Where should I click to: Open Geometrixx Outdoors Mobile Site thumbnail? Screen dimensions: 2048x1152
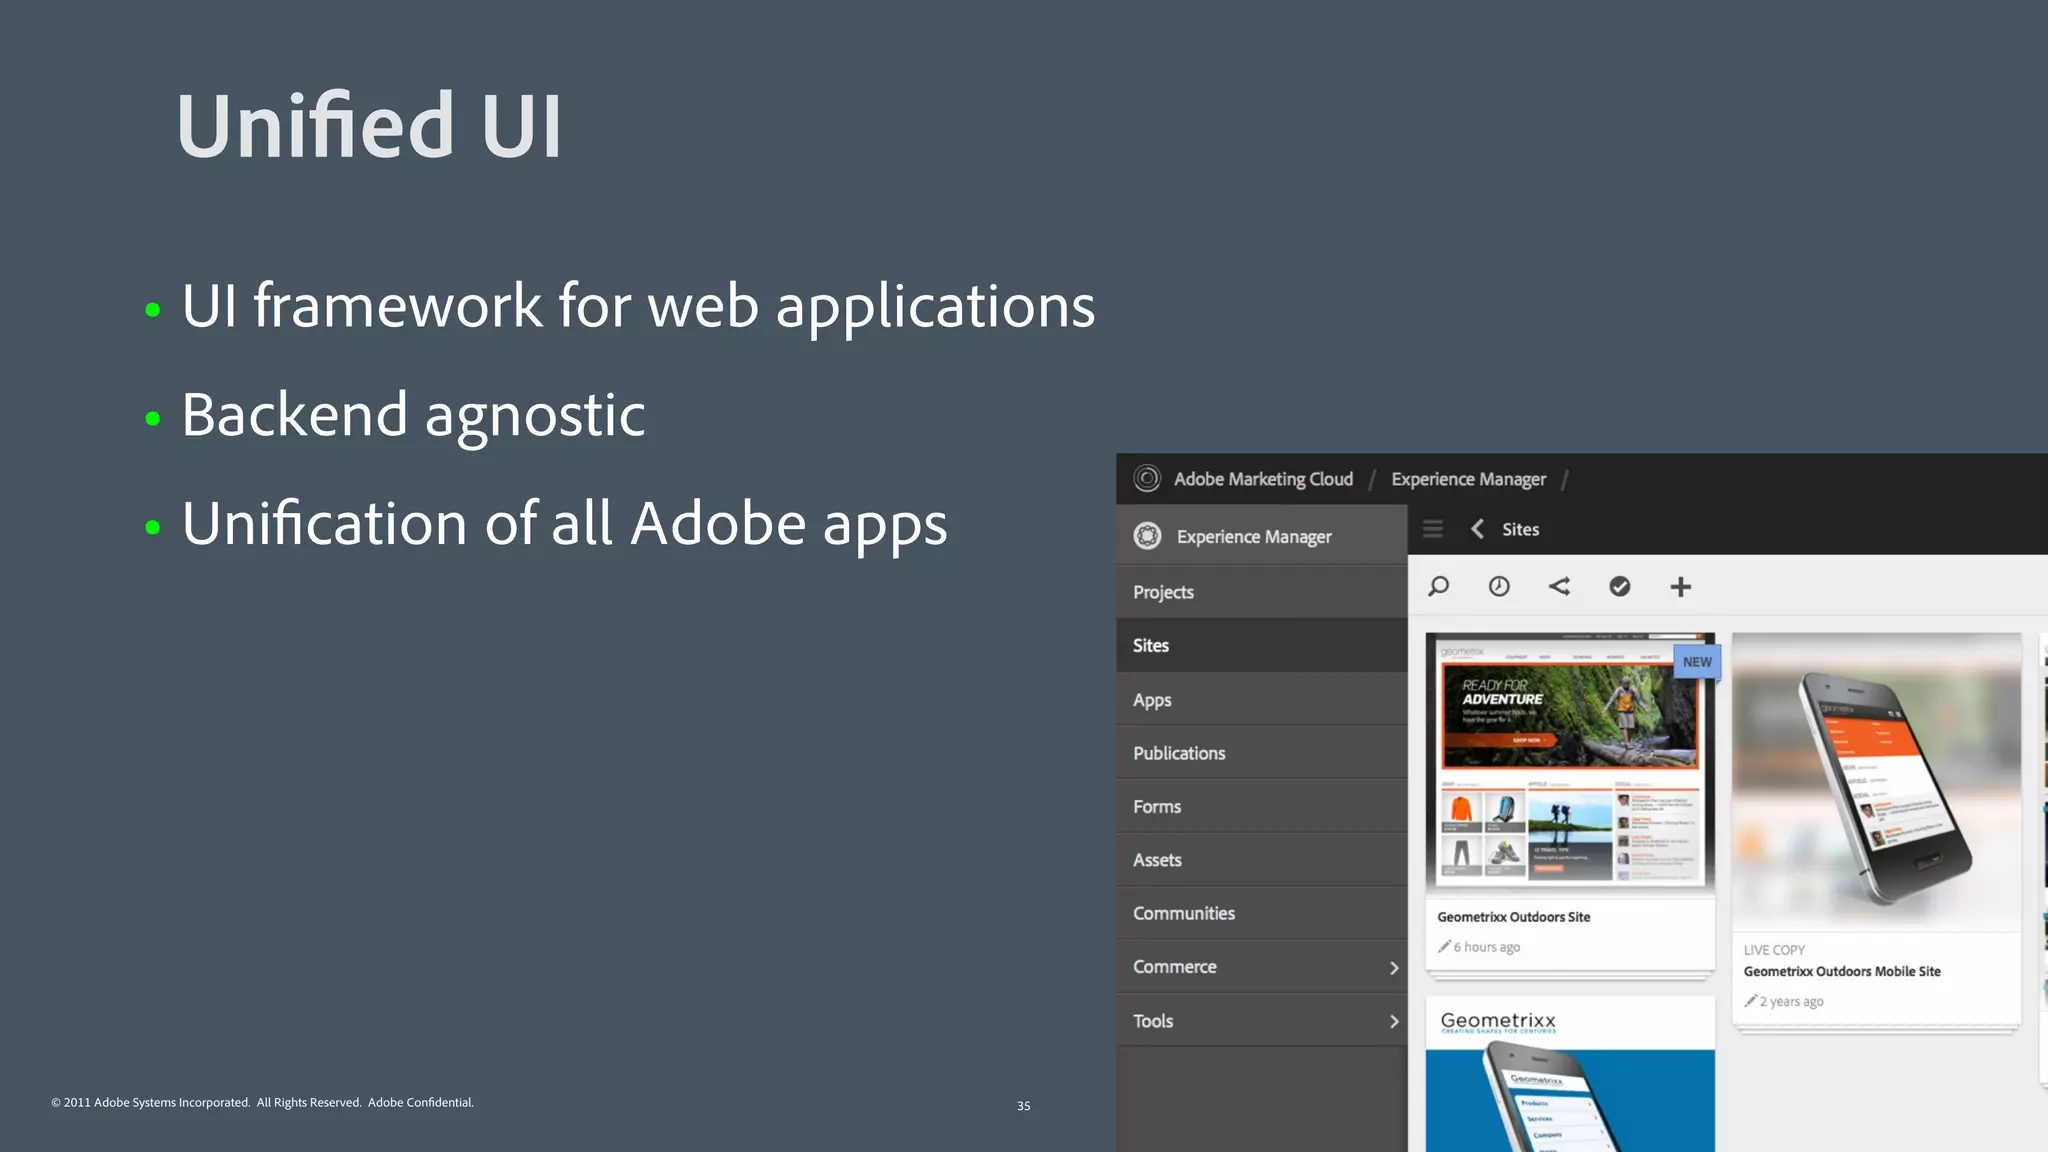tap(1876, 782)
